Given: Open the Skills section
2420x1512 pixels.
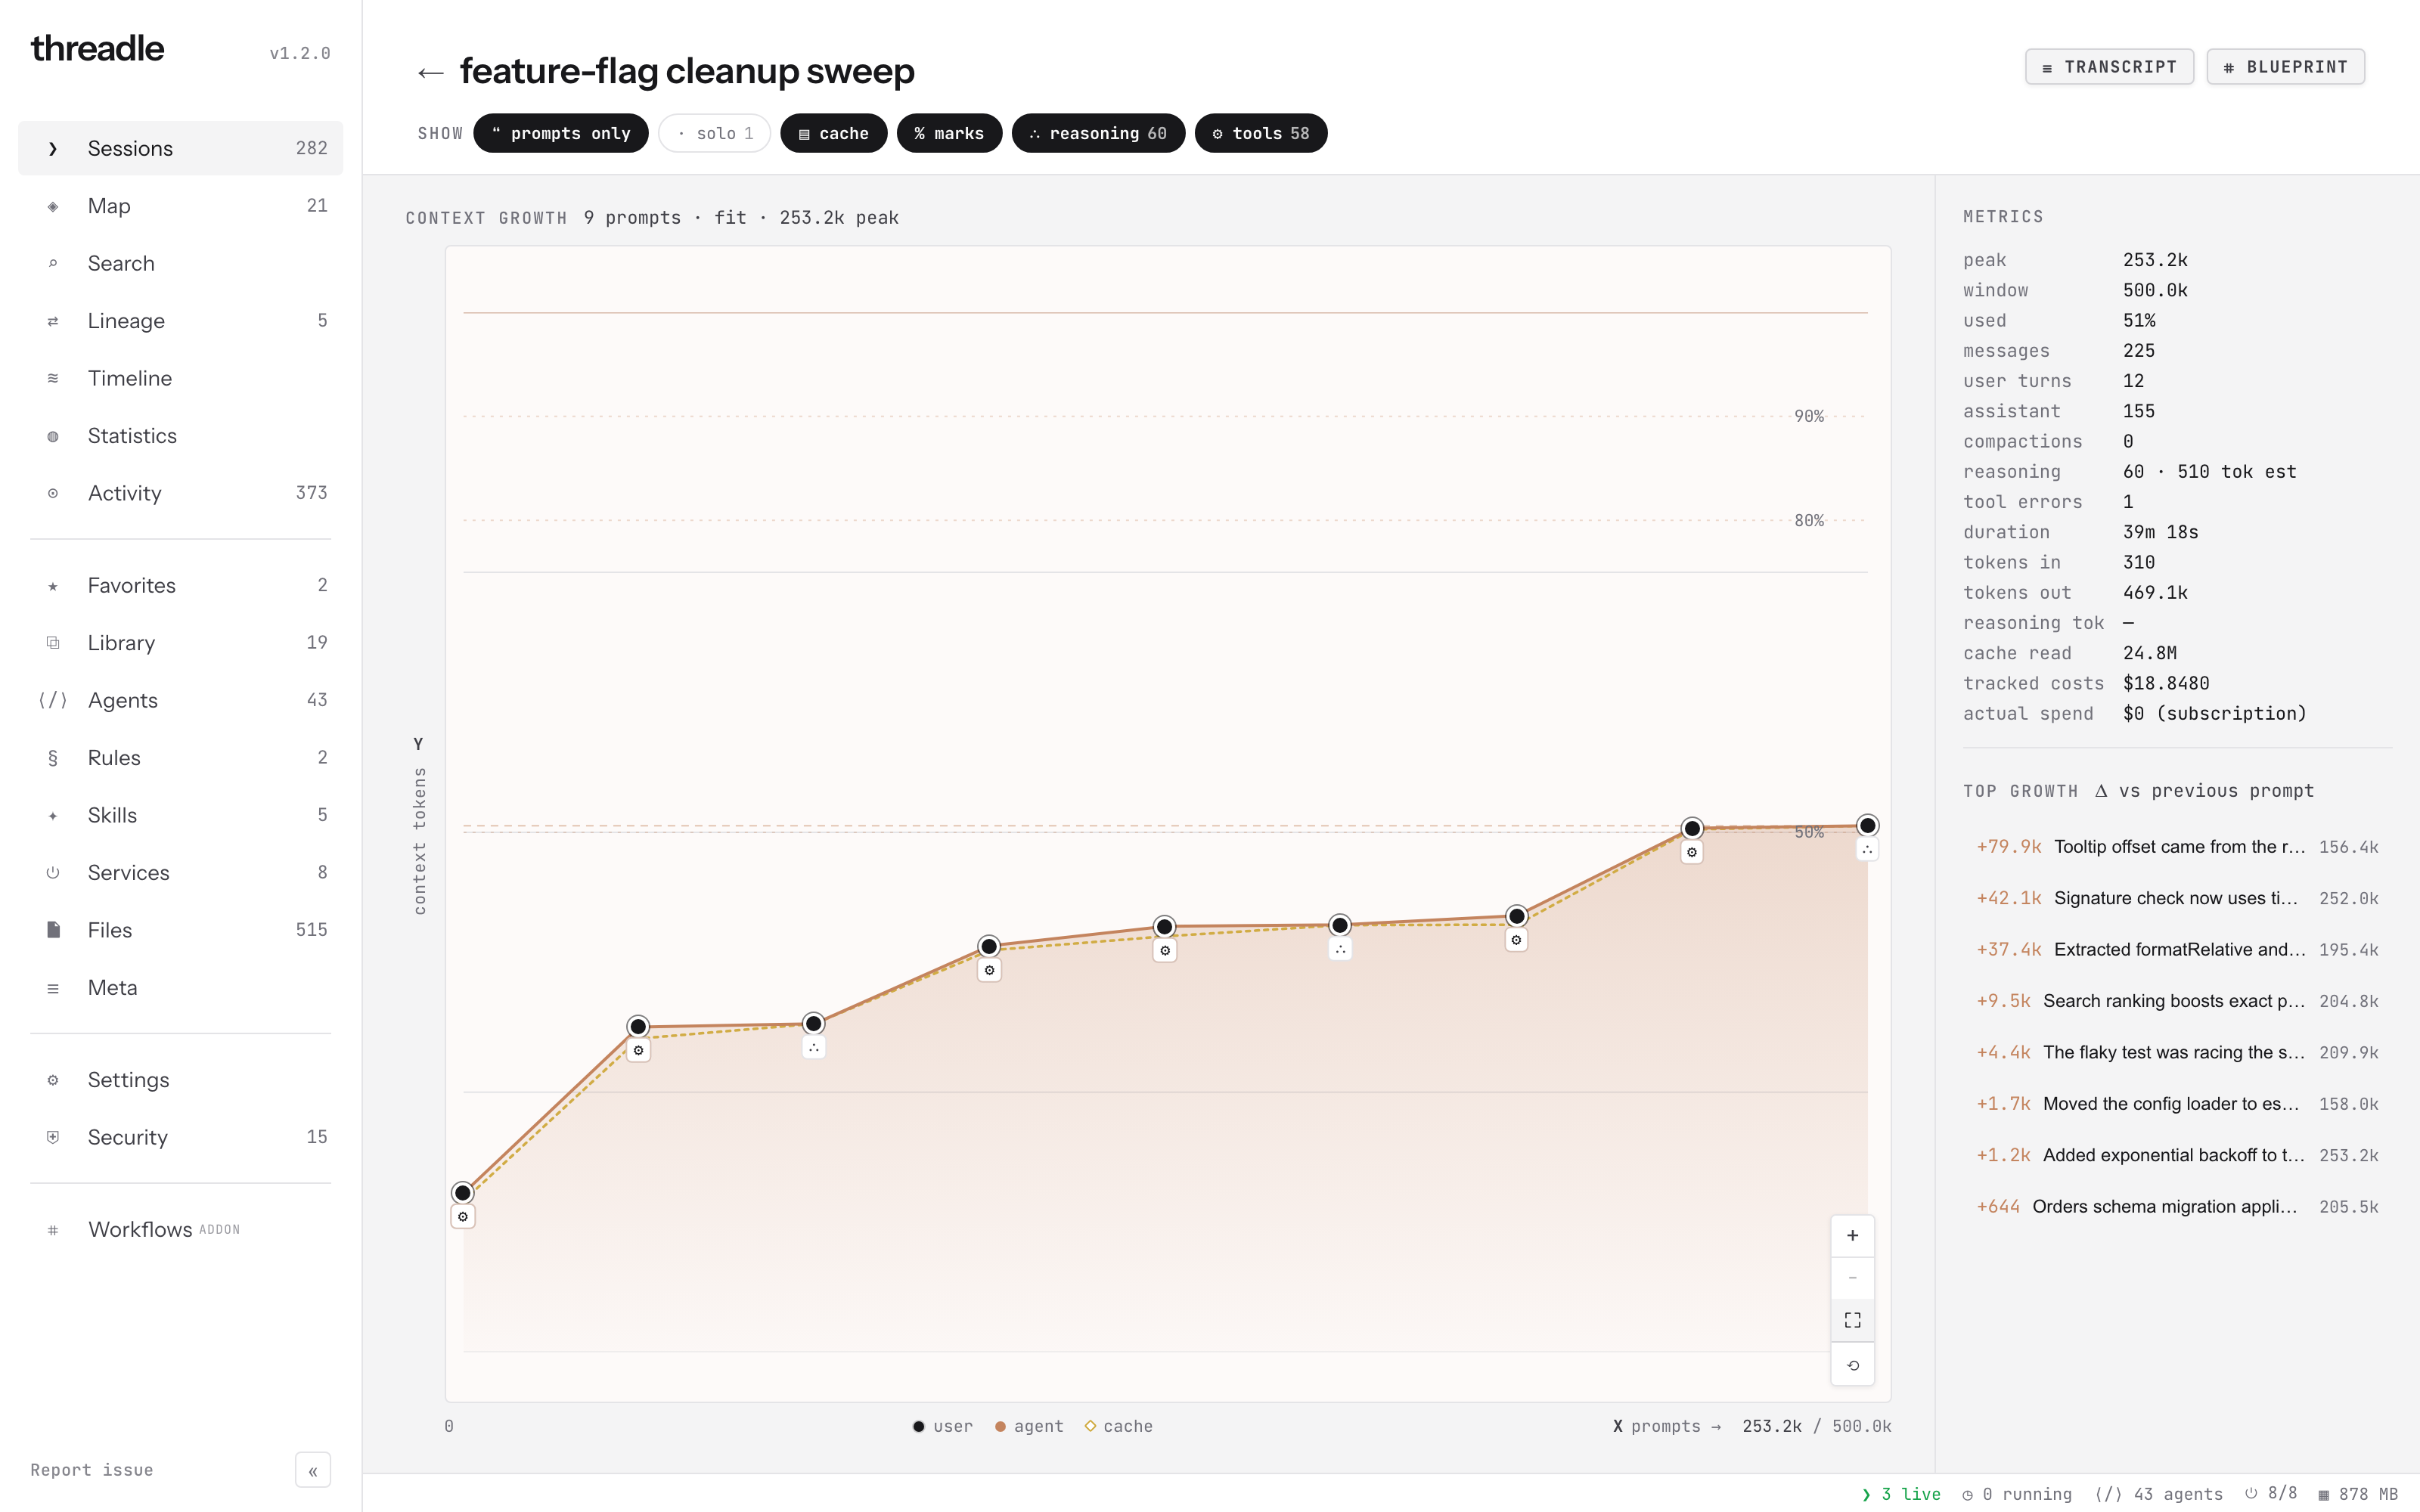Looking at the screenshot, I should click(180, 815).
